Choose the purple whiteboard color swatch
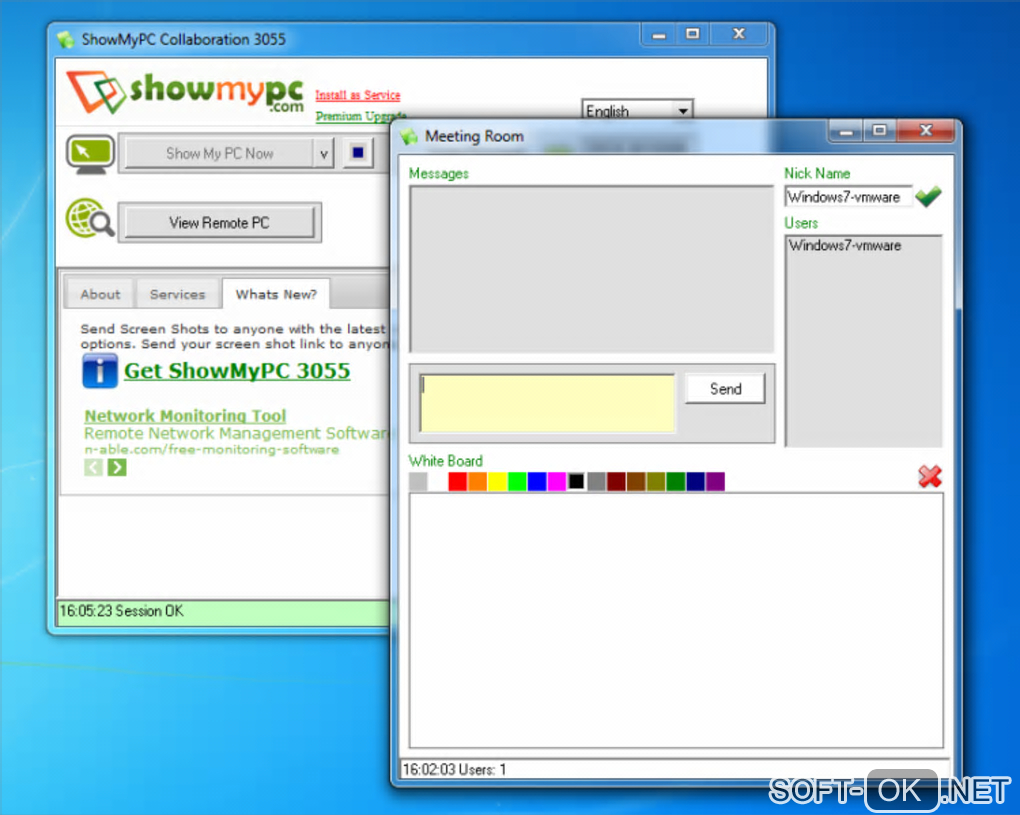Screen dimensions: 1020x815 click(x=716, y=482)
